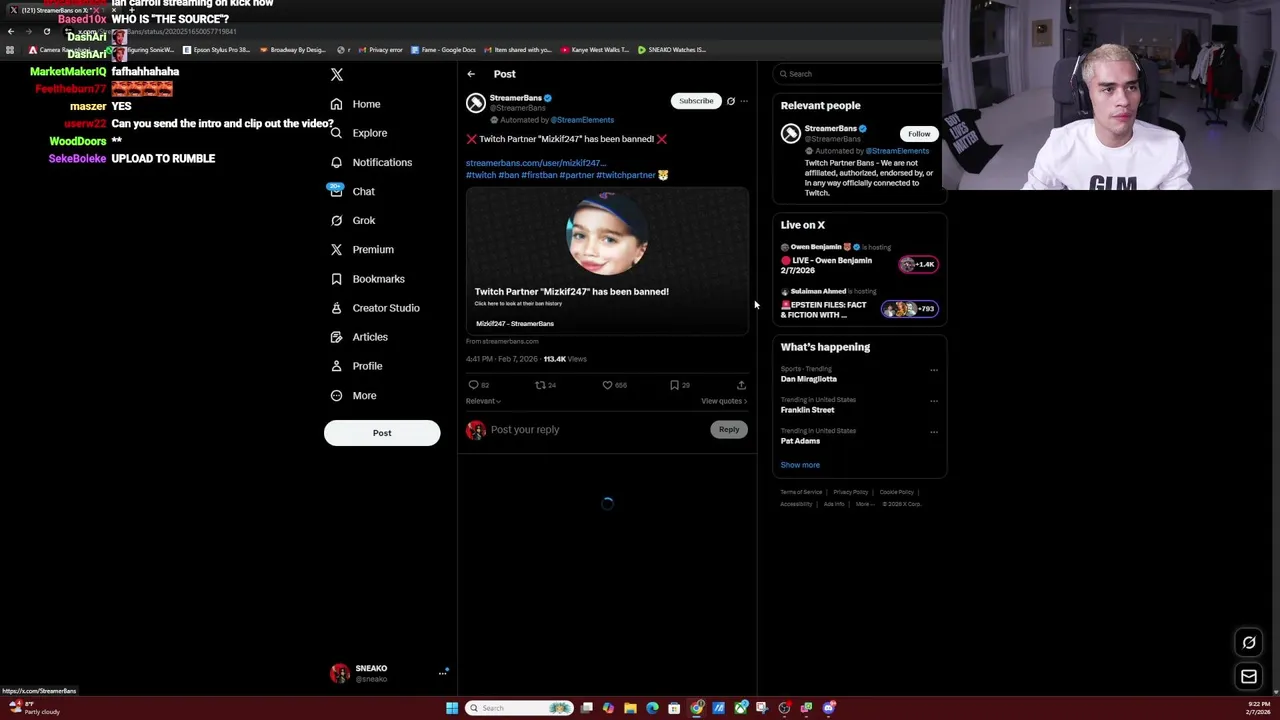This screenshot has width=1280, height=720.
Task: Click the Reply button
Action: pyautogui.click(x=729, y=430)
